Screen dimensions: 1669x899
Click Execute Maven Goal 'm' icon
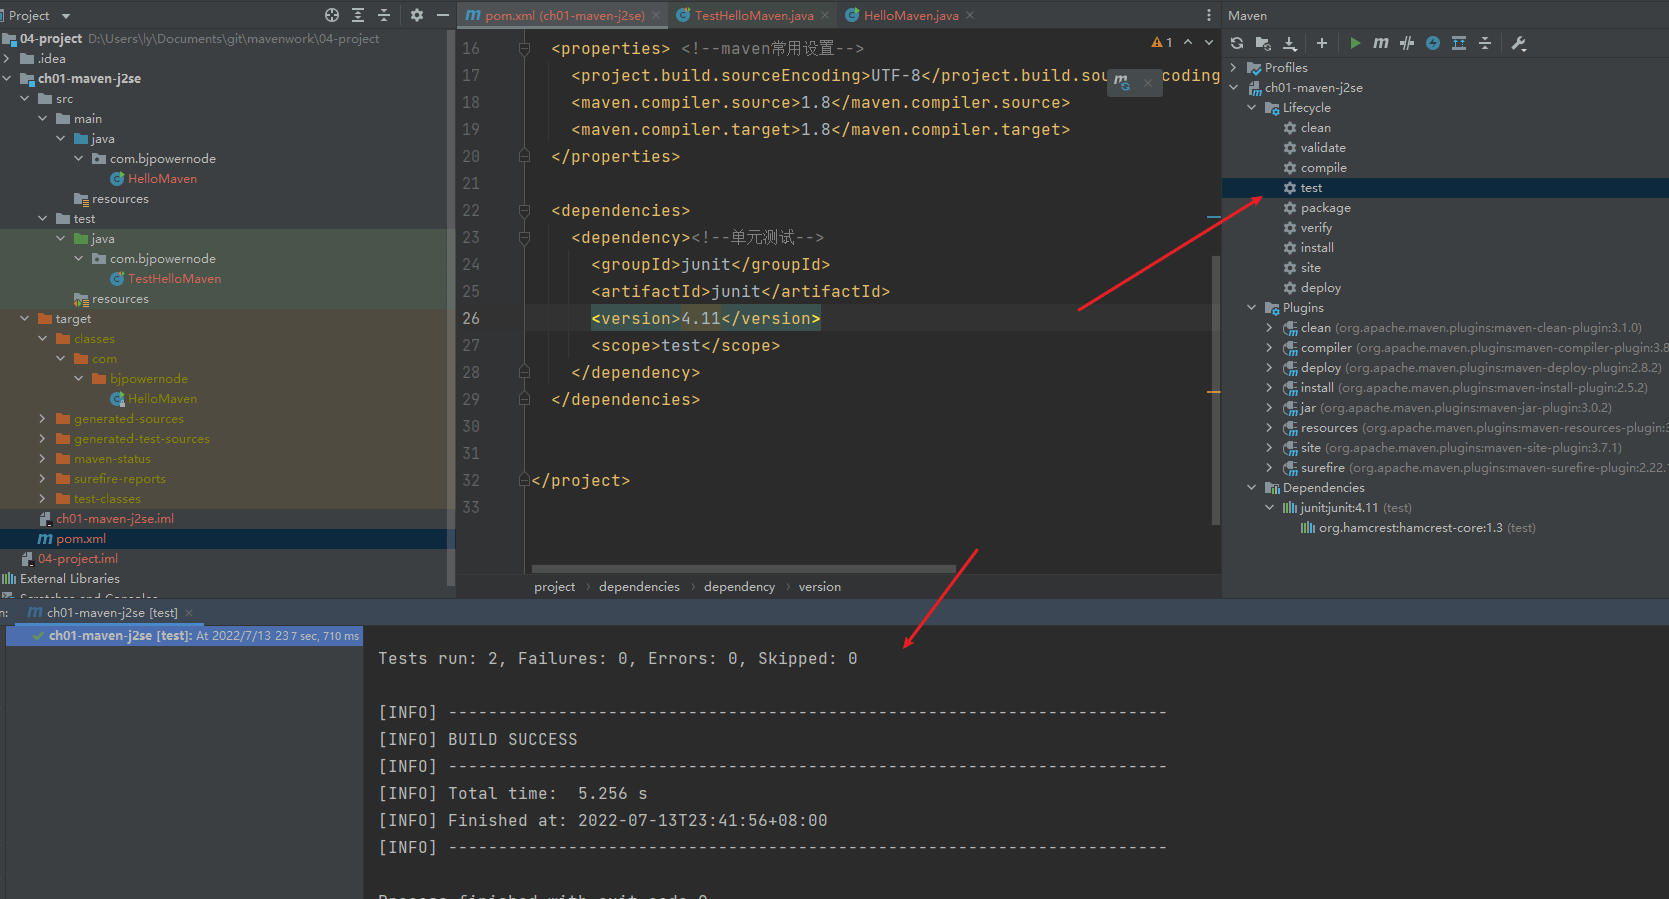(x=1381, y=43)
